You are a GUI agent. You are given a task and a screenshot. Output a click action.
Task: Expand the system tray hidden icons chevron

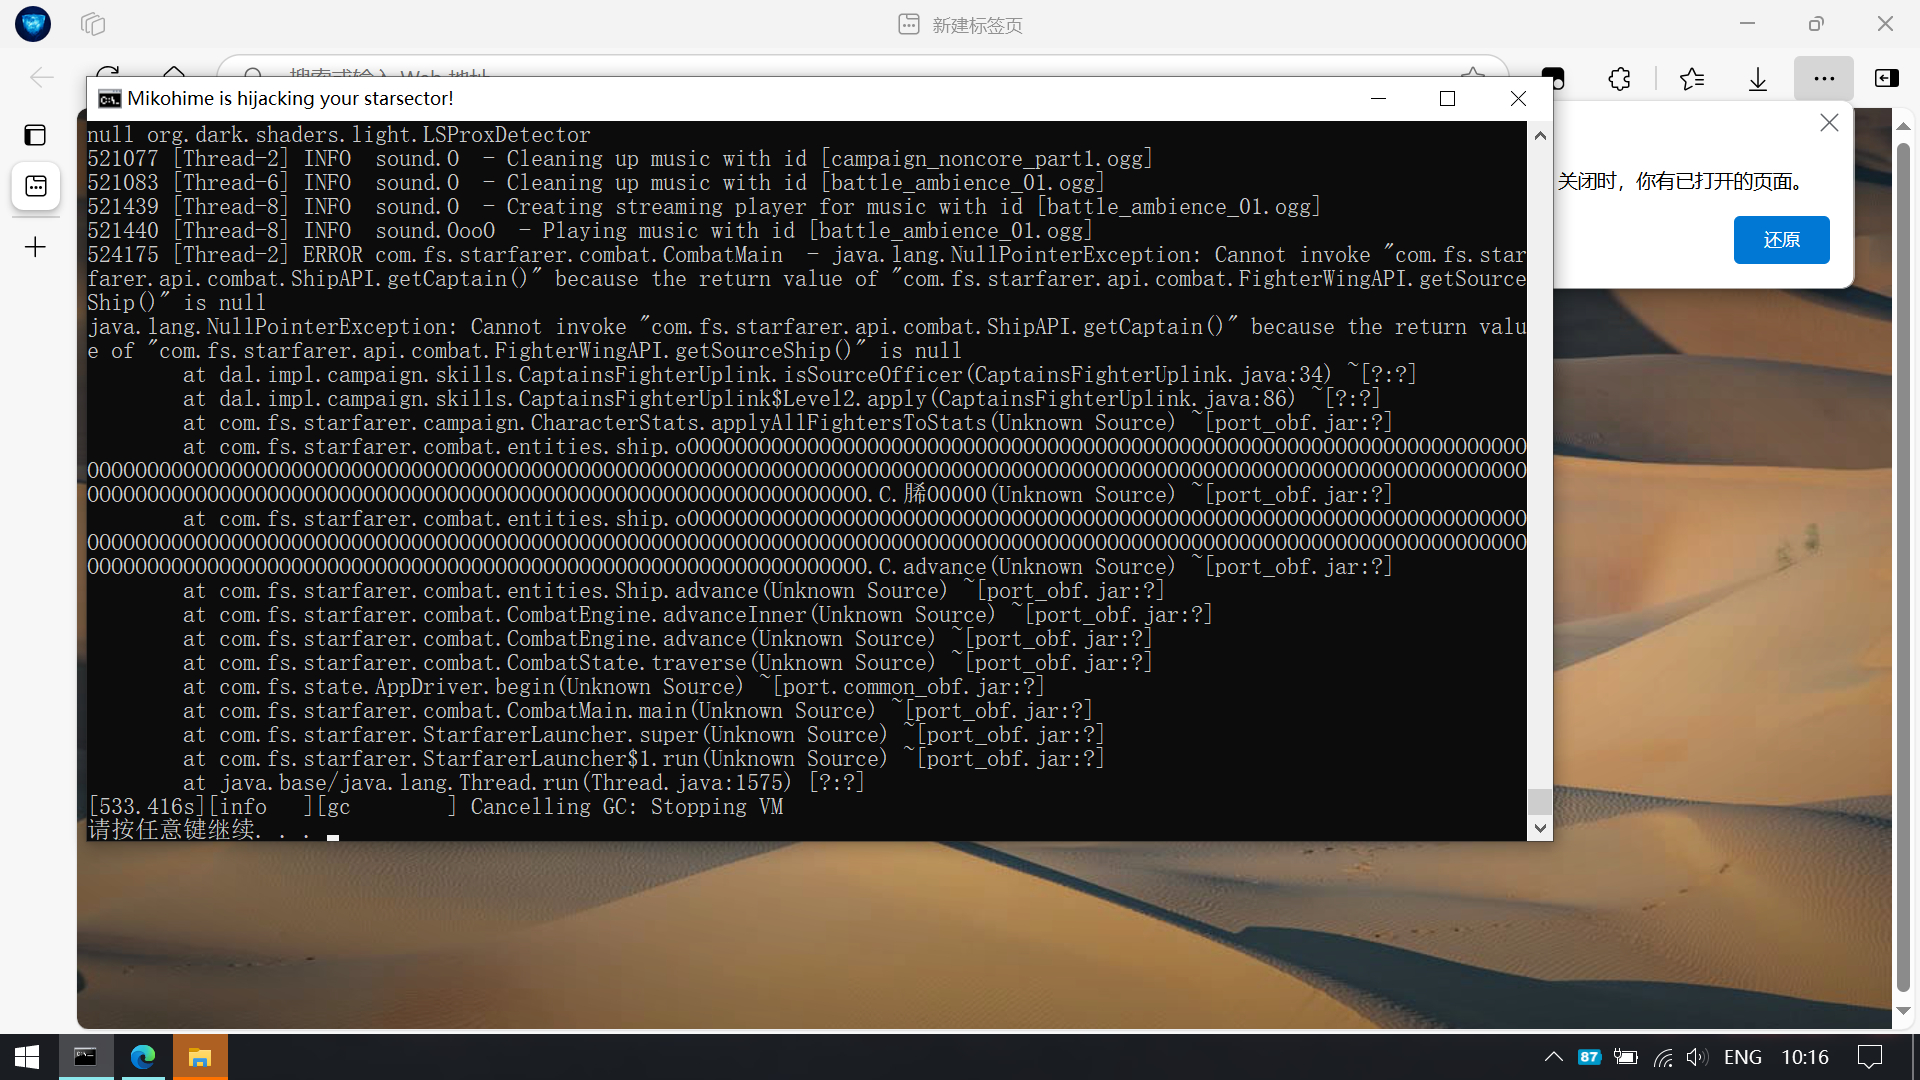coord(1553,1057)
